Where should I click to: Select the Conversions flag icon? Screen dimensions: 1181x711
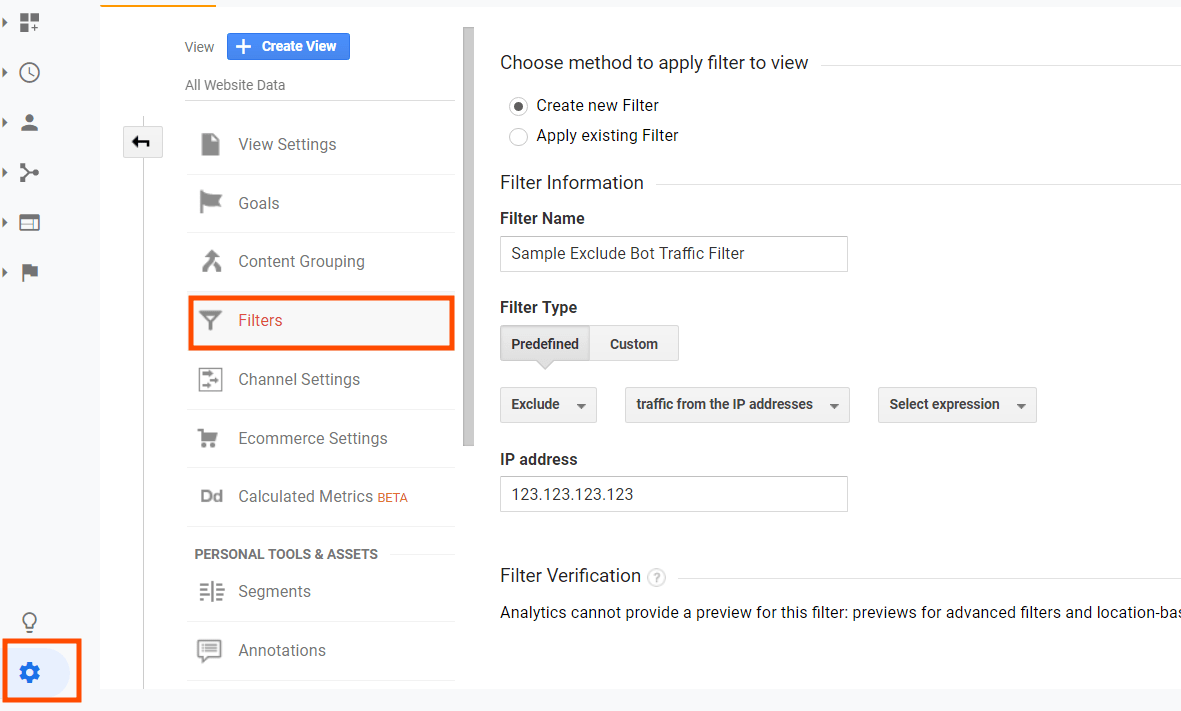29,272
